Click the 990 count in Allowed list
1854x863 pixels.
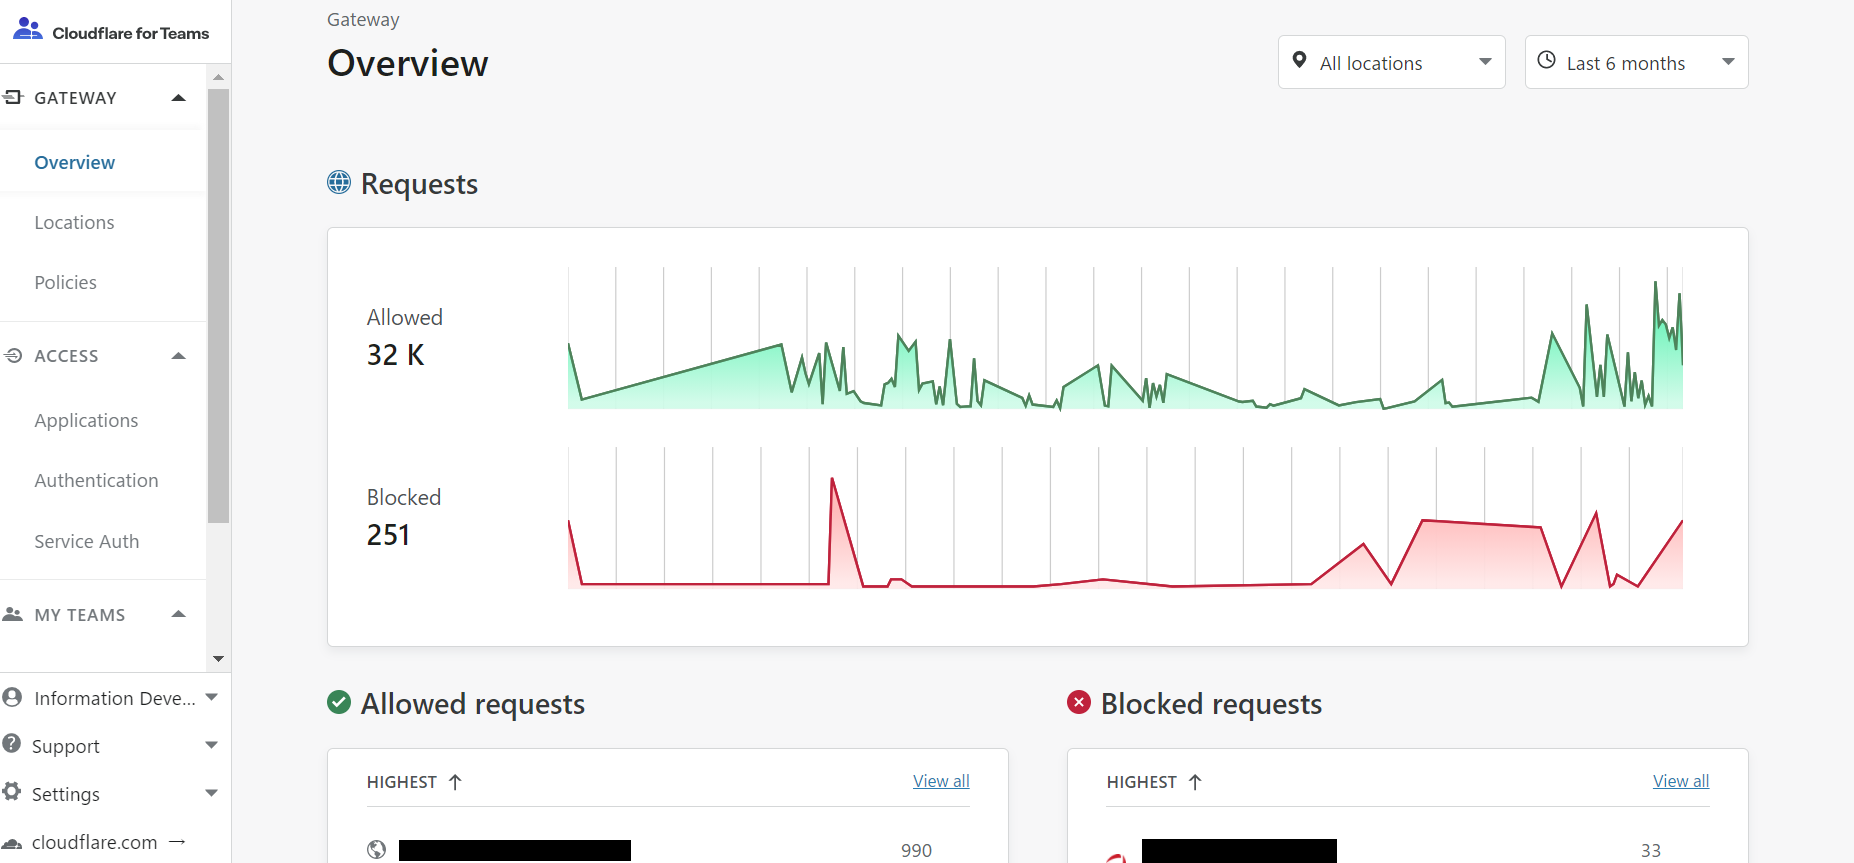[916, 850]
